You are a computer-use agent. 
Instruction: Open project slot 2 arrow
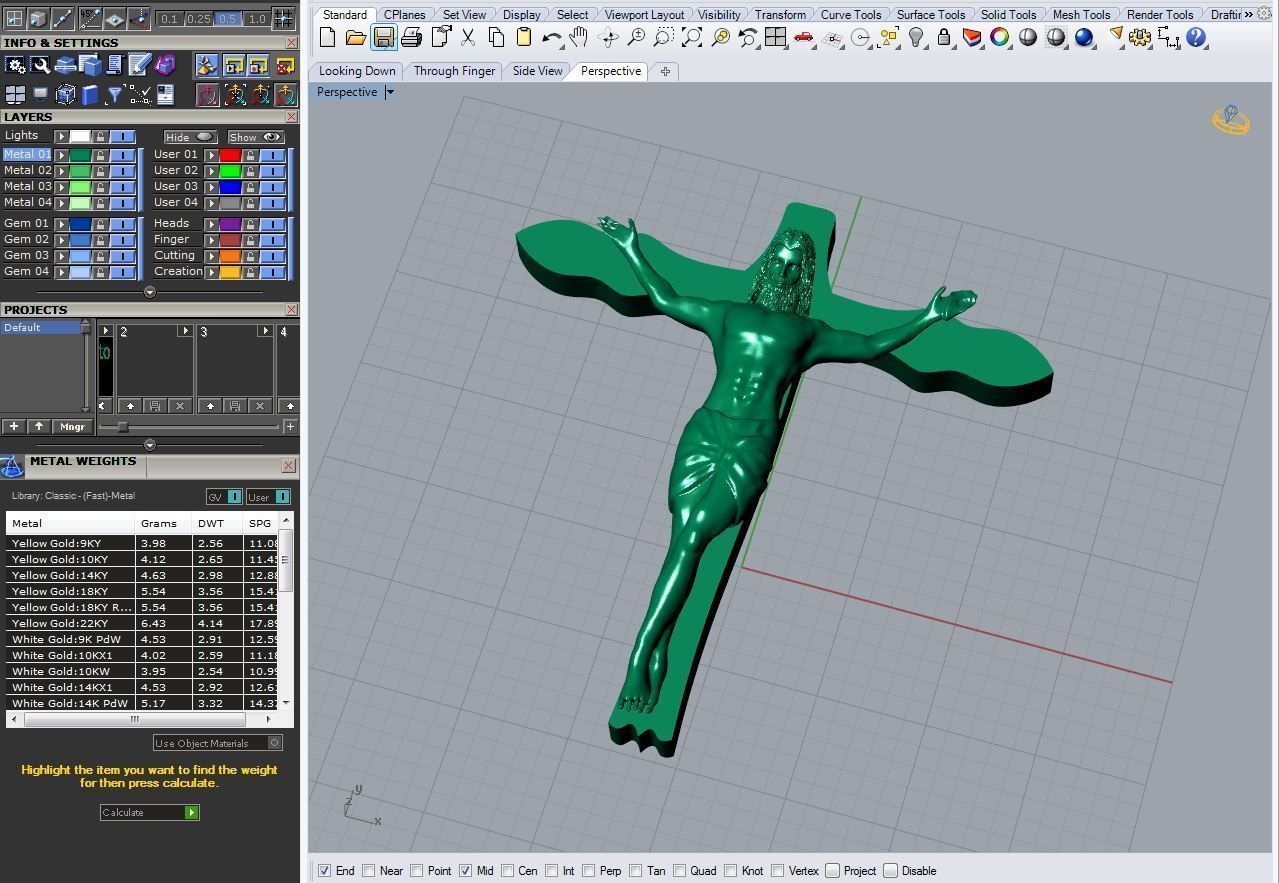point(184,331)
